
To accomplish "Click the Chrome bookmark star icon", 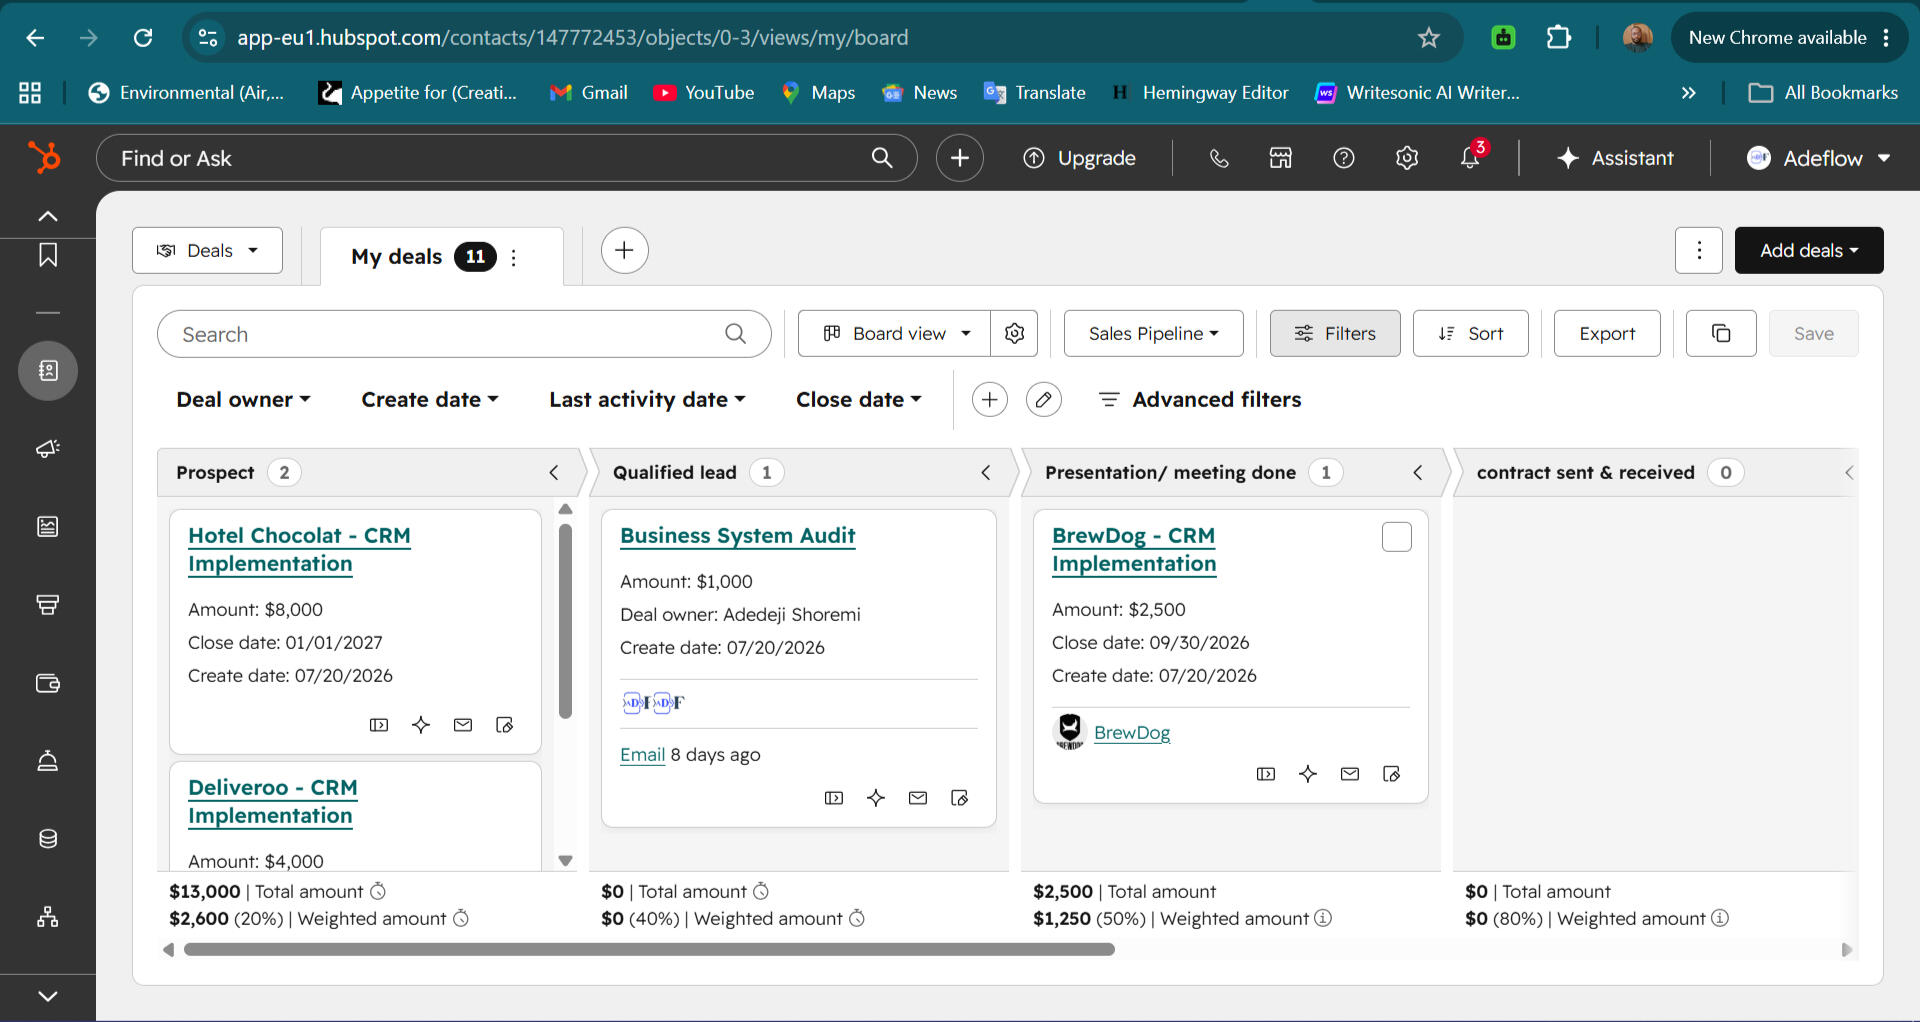I will coord(1428,38).
